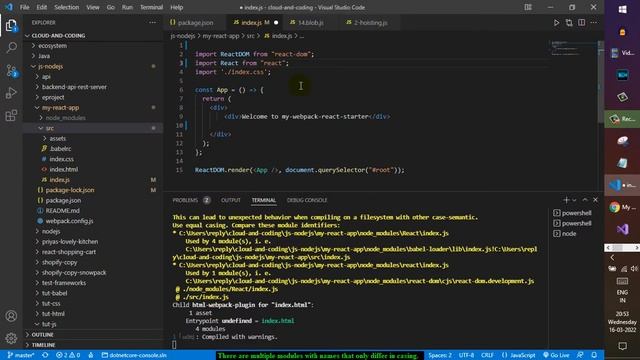The height and width of the screenshot is (360, 640).
Task: Switch to the OUTPUT panel tab
Action: click(x=231, y=200)
